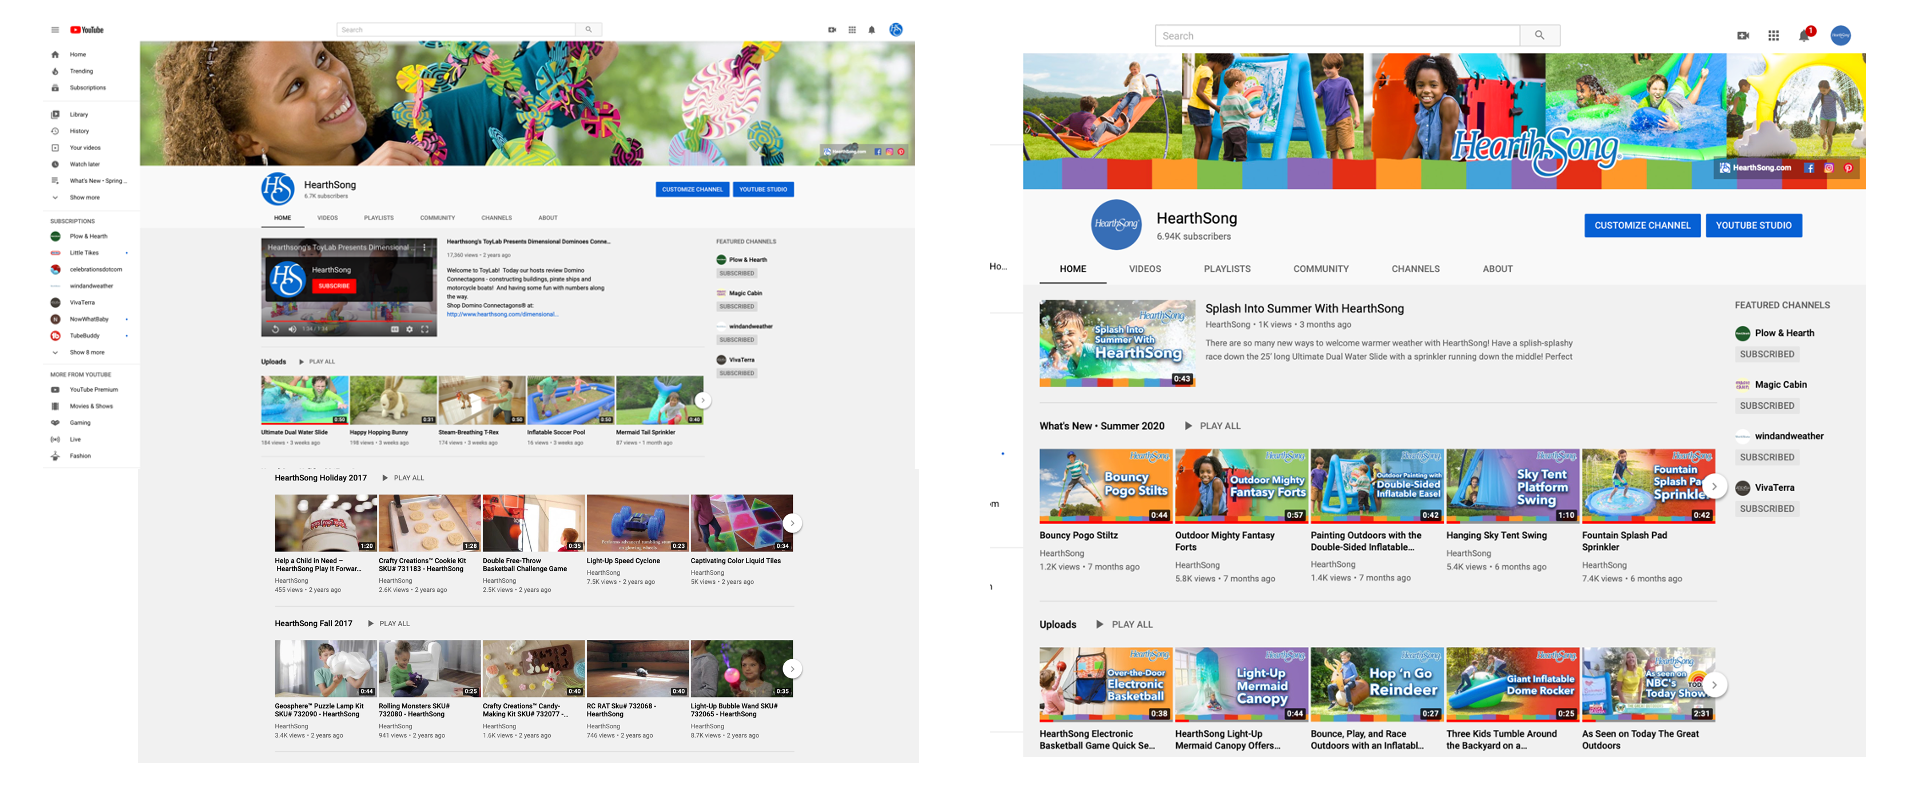1916x792 pixels.
Task: Advance HearthSong Holiday 2017 carousel arrow
Action: (792, 523)
